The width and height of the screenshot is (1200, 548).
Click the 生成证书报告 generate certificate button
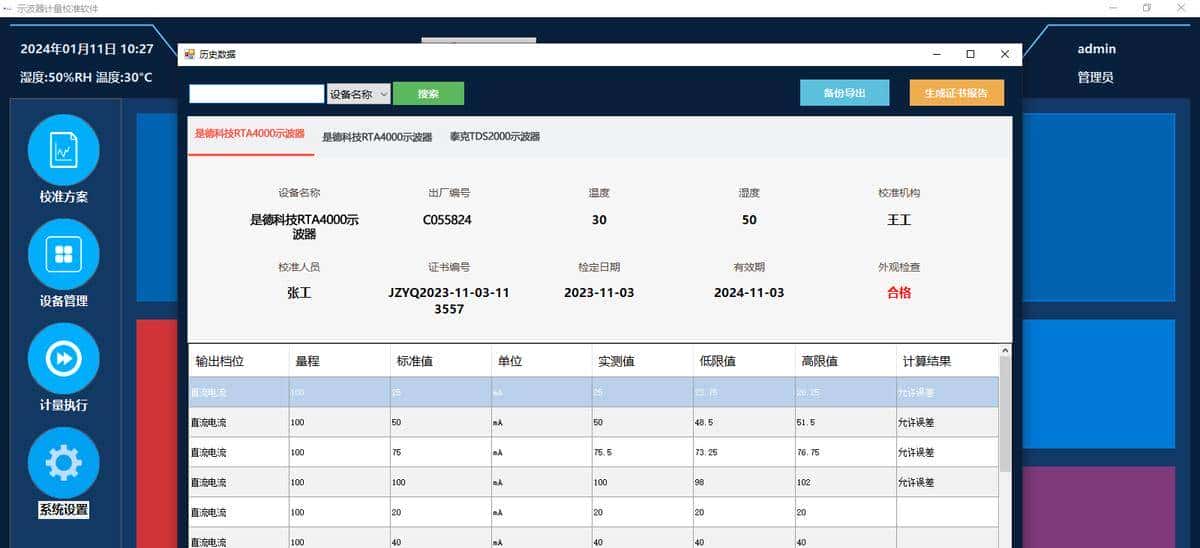956,93
